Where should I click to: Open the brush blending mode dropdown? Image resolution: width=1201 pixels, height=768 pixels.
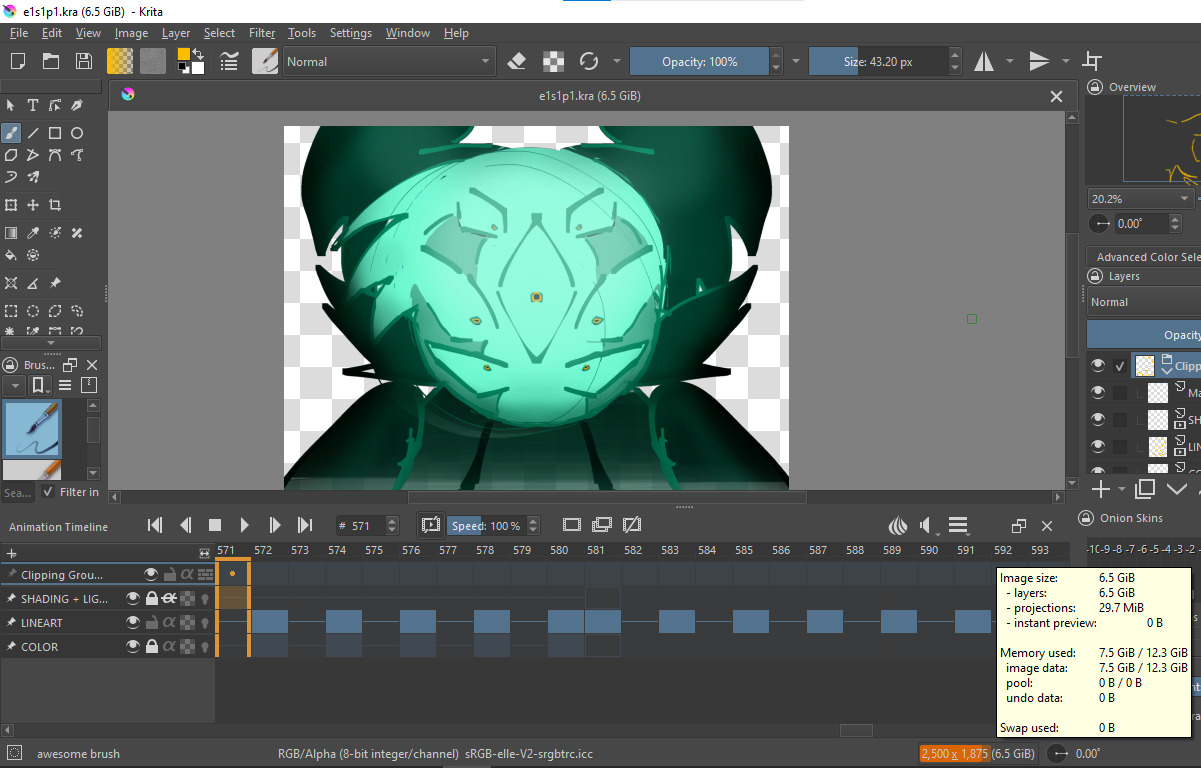click(x=389, y=61)
